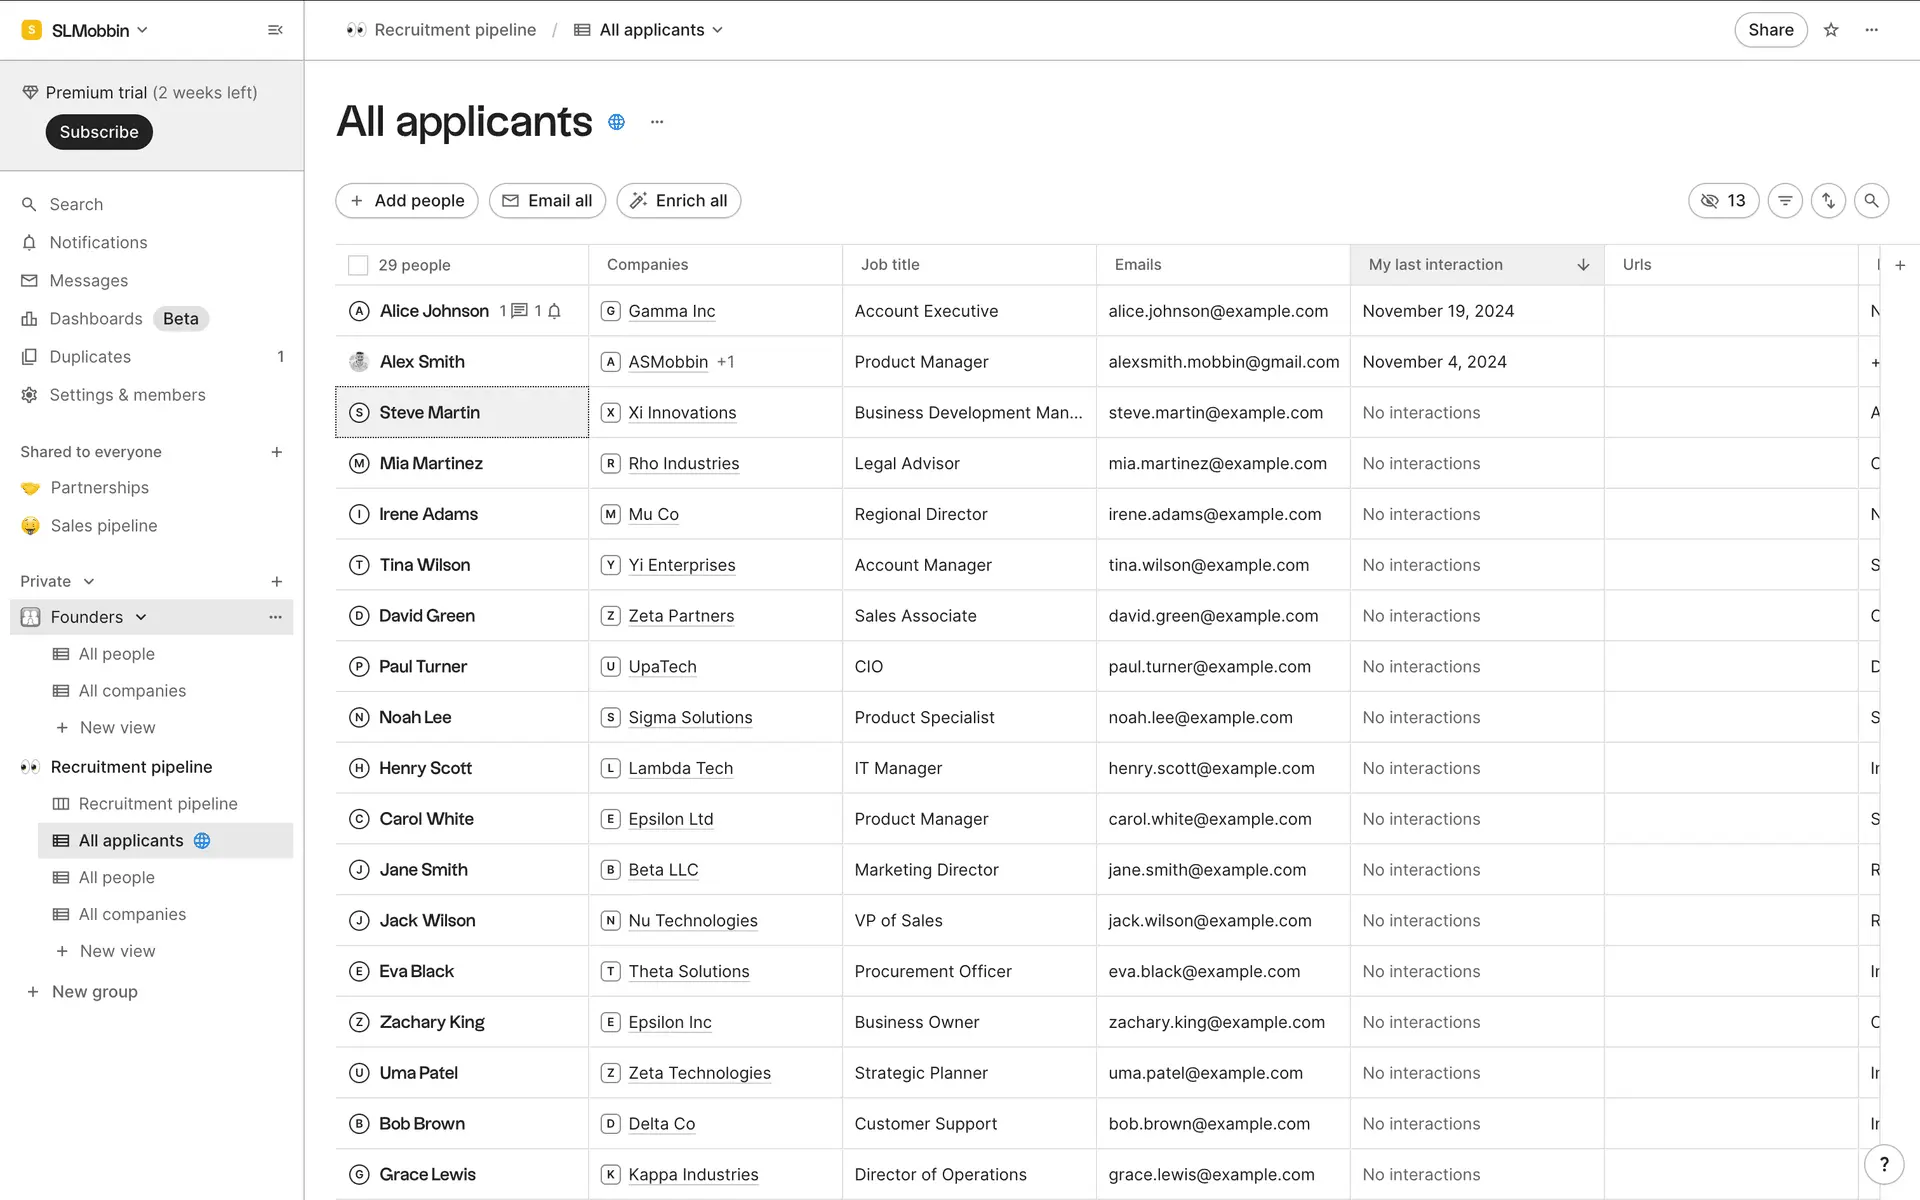
Task: Open the table search magnifier icon
Action: (x=1871, y=201)
